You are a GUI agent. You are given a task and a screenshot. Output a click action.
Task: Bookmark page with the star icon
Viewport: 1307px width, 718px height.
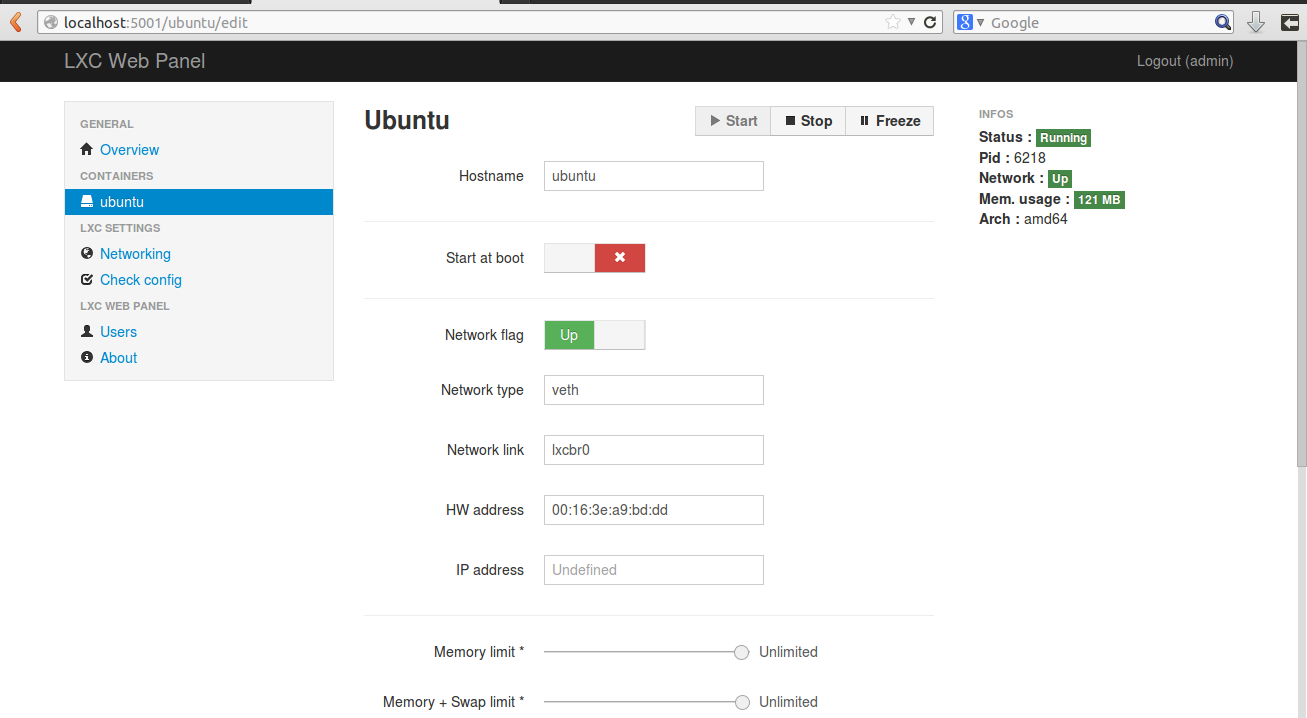click(892, 22)
